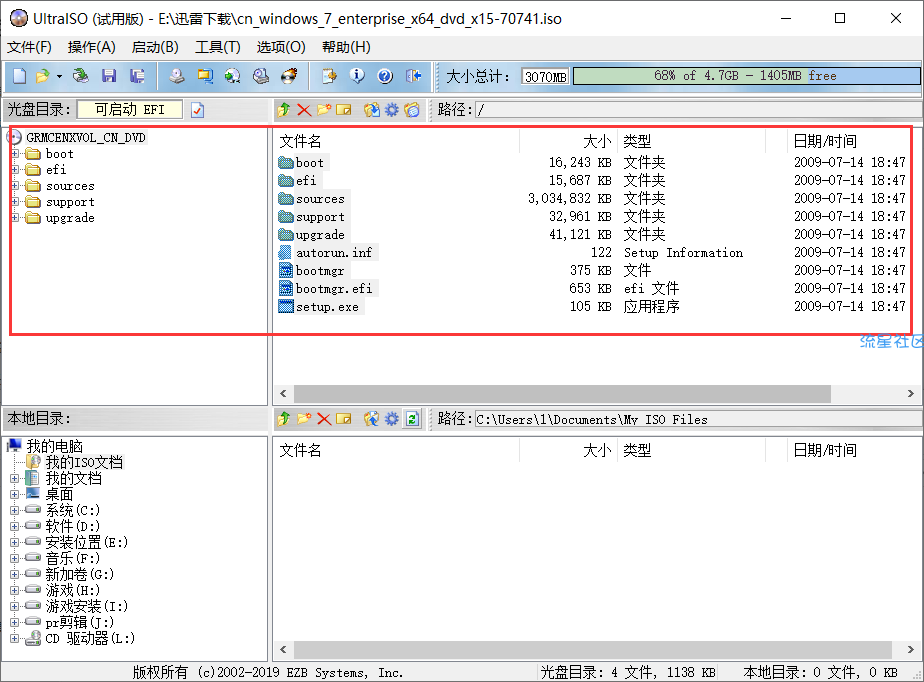Refresh the local directory with the green arrows icon
The image size is (924, 682).
(412, 419)
